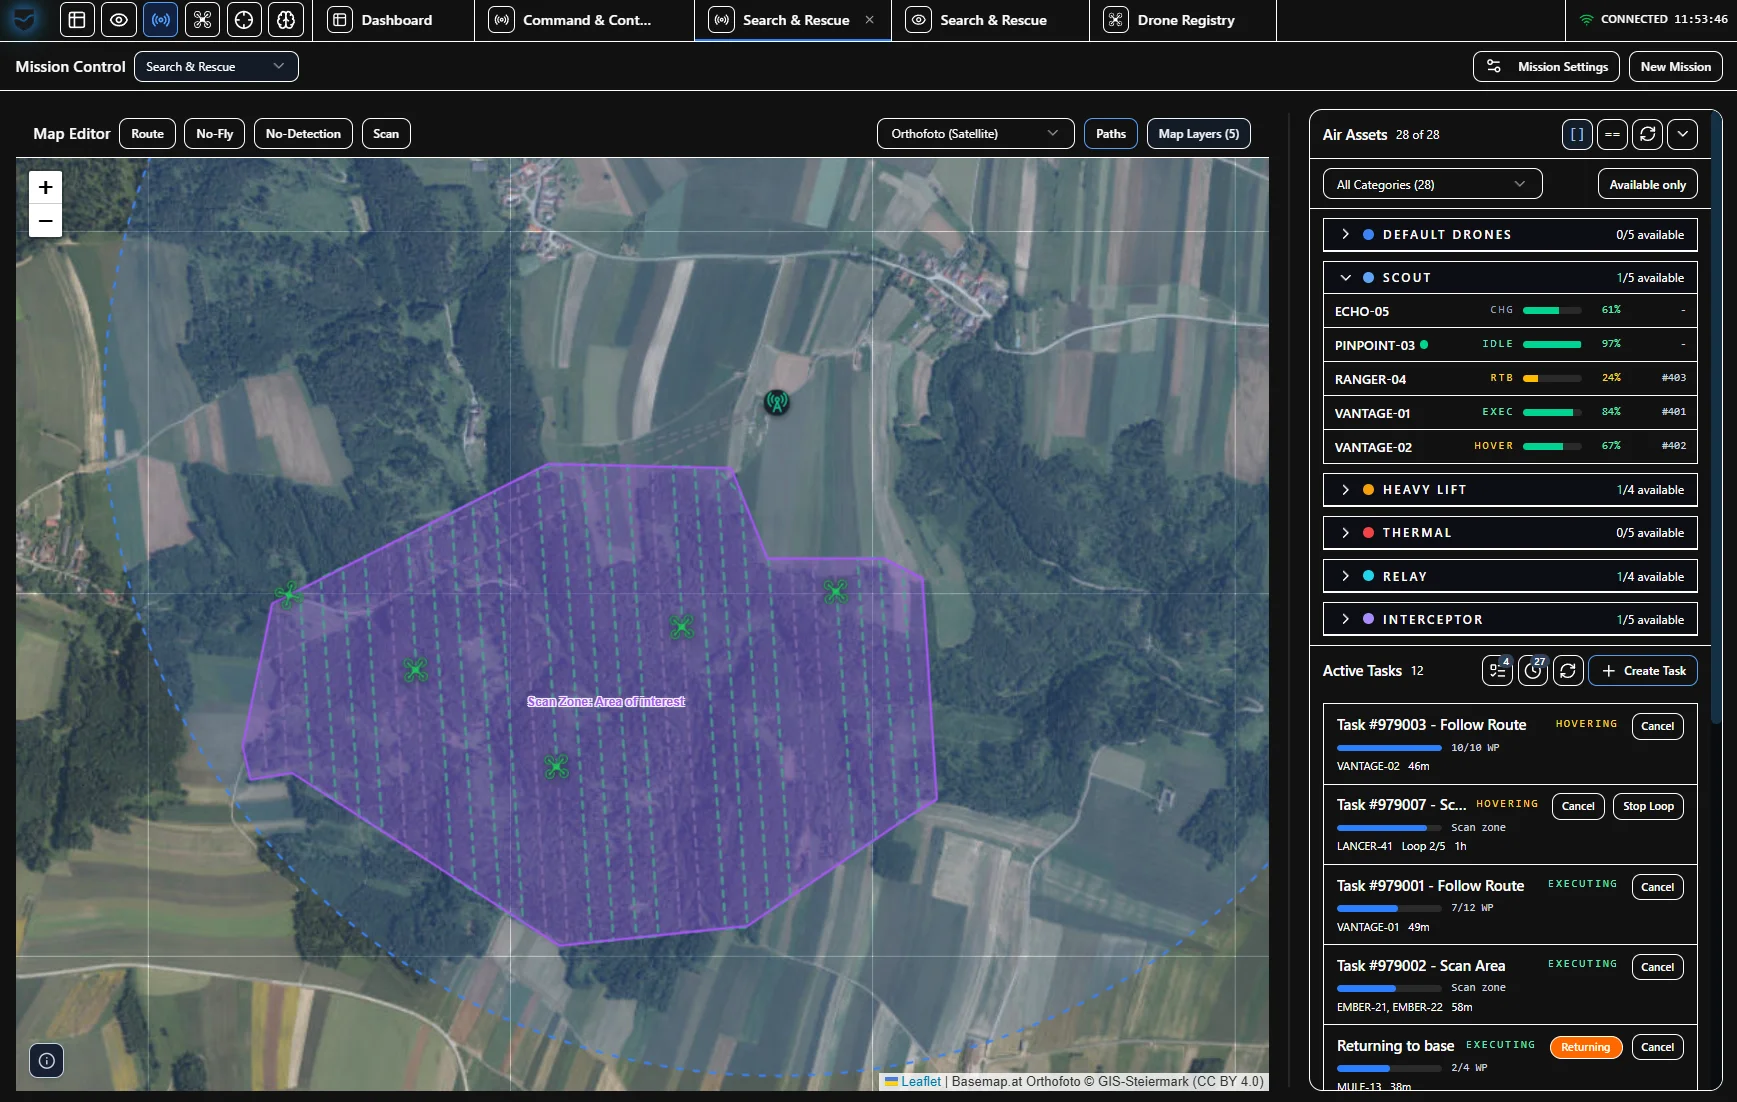Image resolution: width=1737 pixels, height=1102 pixels.
Task: Refresh the Air Assets list
Action: [x=1648, y=134]
